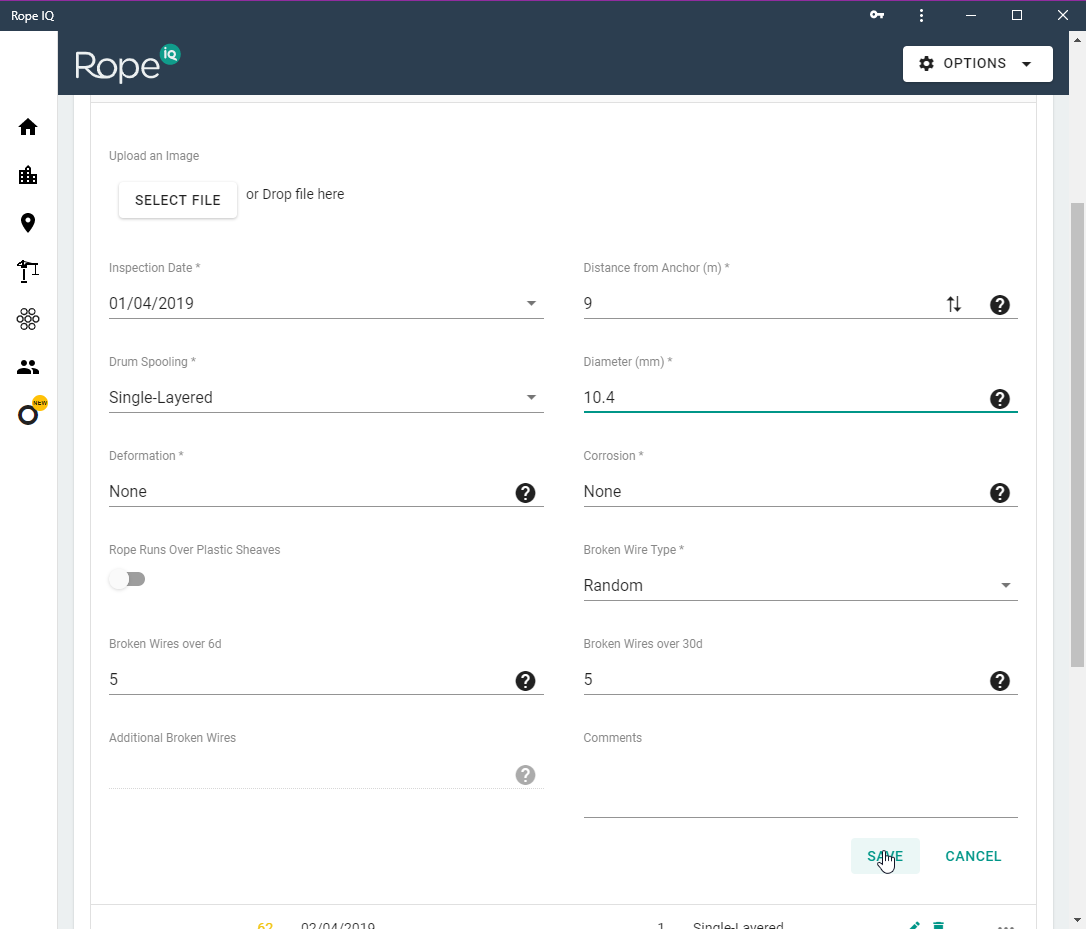Click the Select File button
This screenshot has height=929, width=1086.
178,200
